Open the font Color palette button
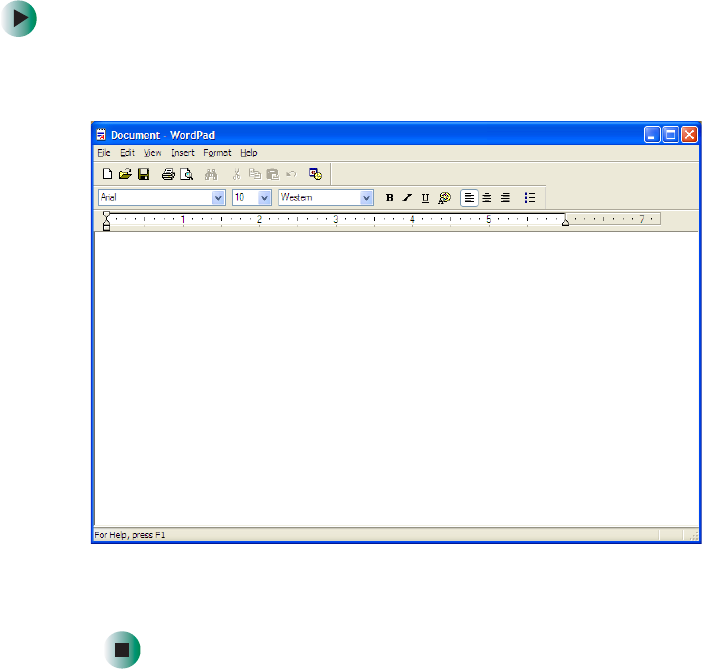Screen dimensions: 702x669 (x=445, y=197)
